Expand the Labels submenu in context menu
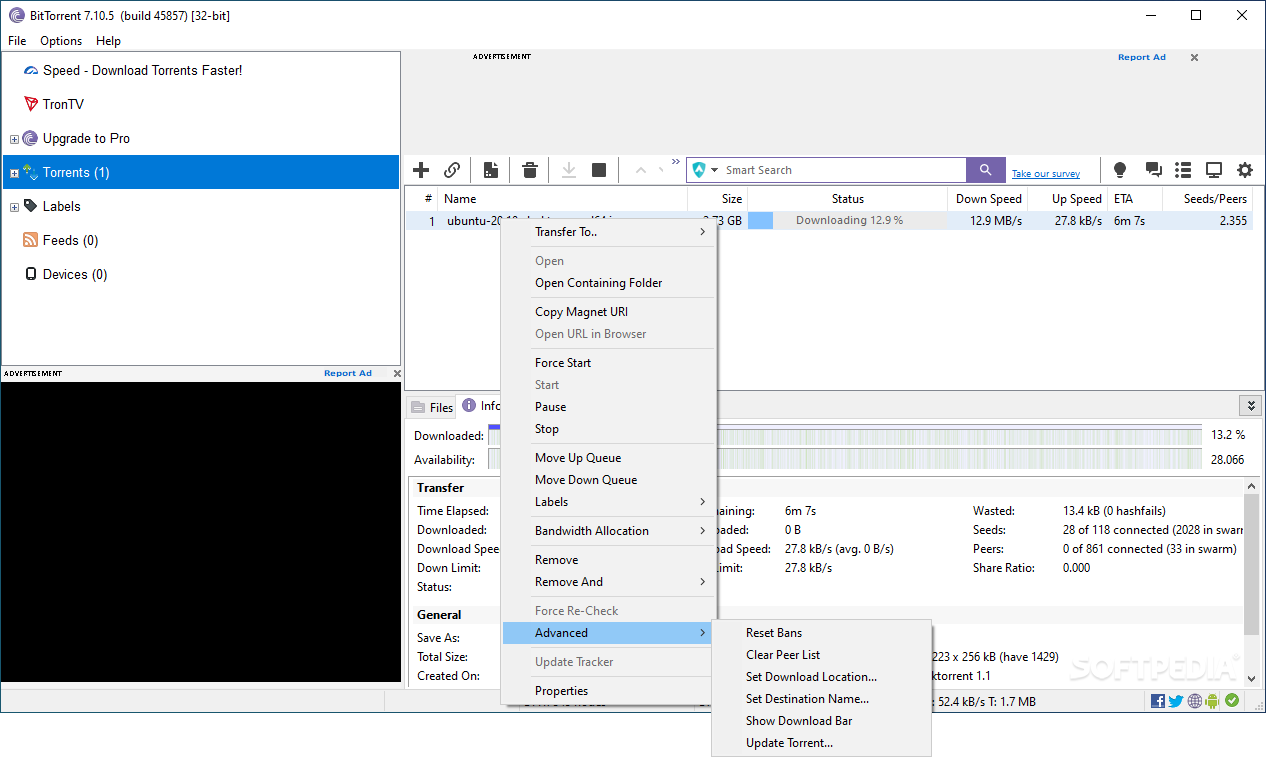 point(609,502)
